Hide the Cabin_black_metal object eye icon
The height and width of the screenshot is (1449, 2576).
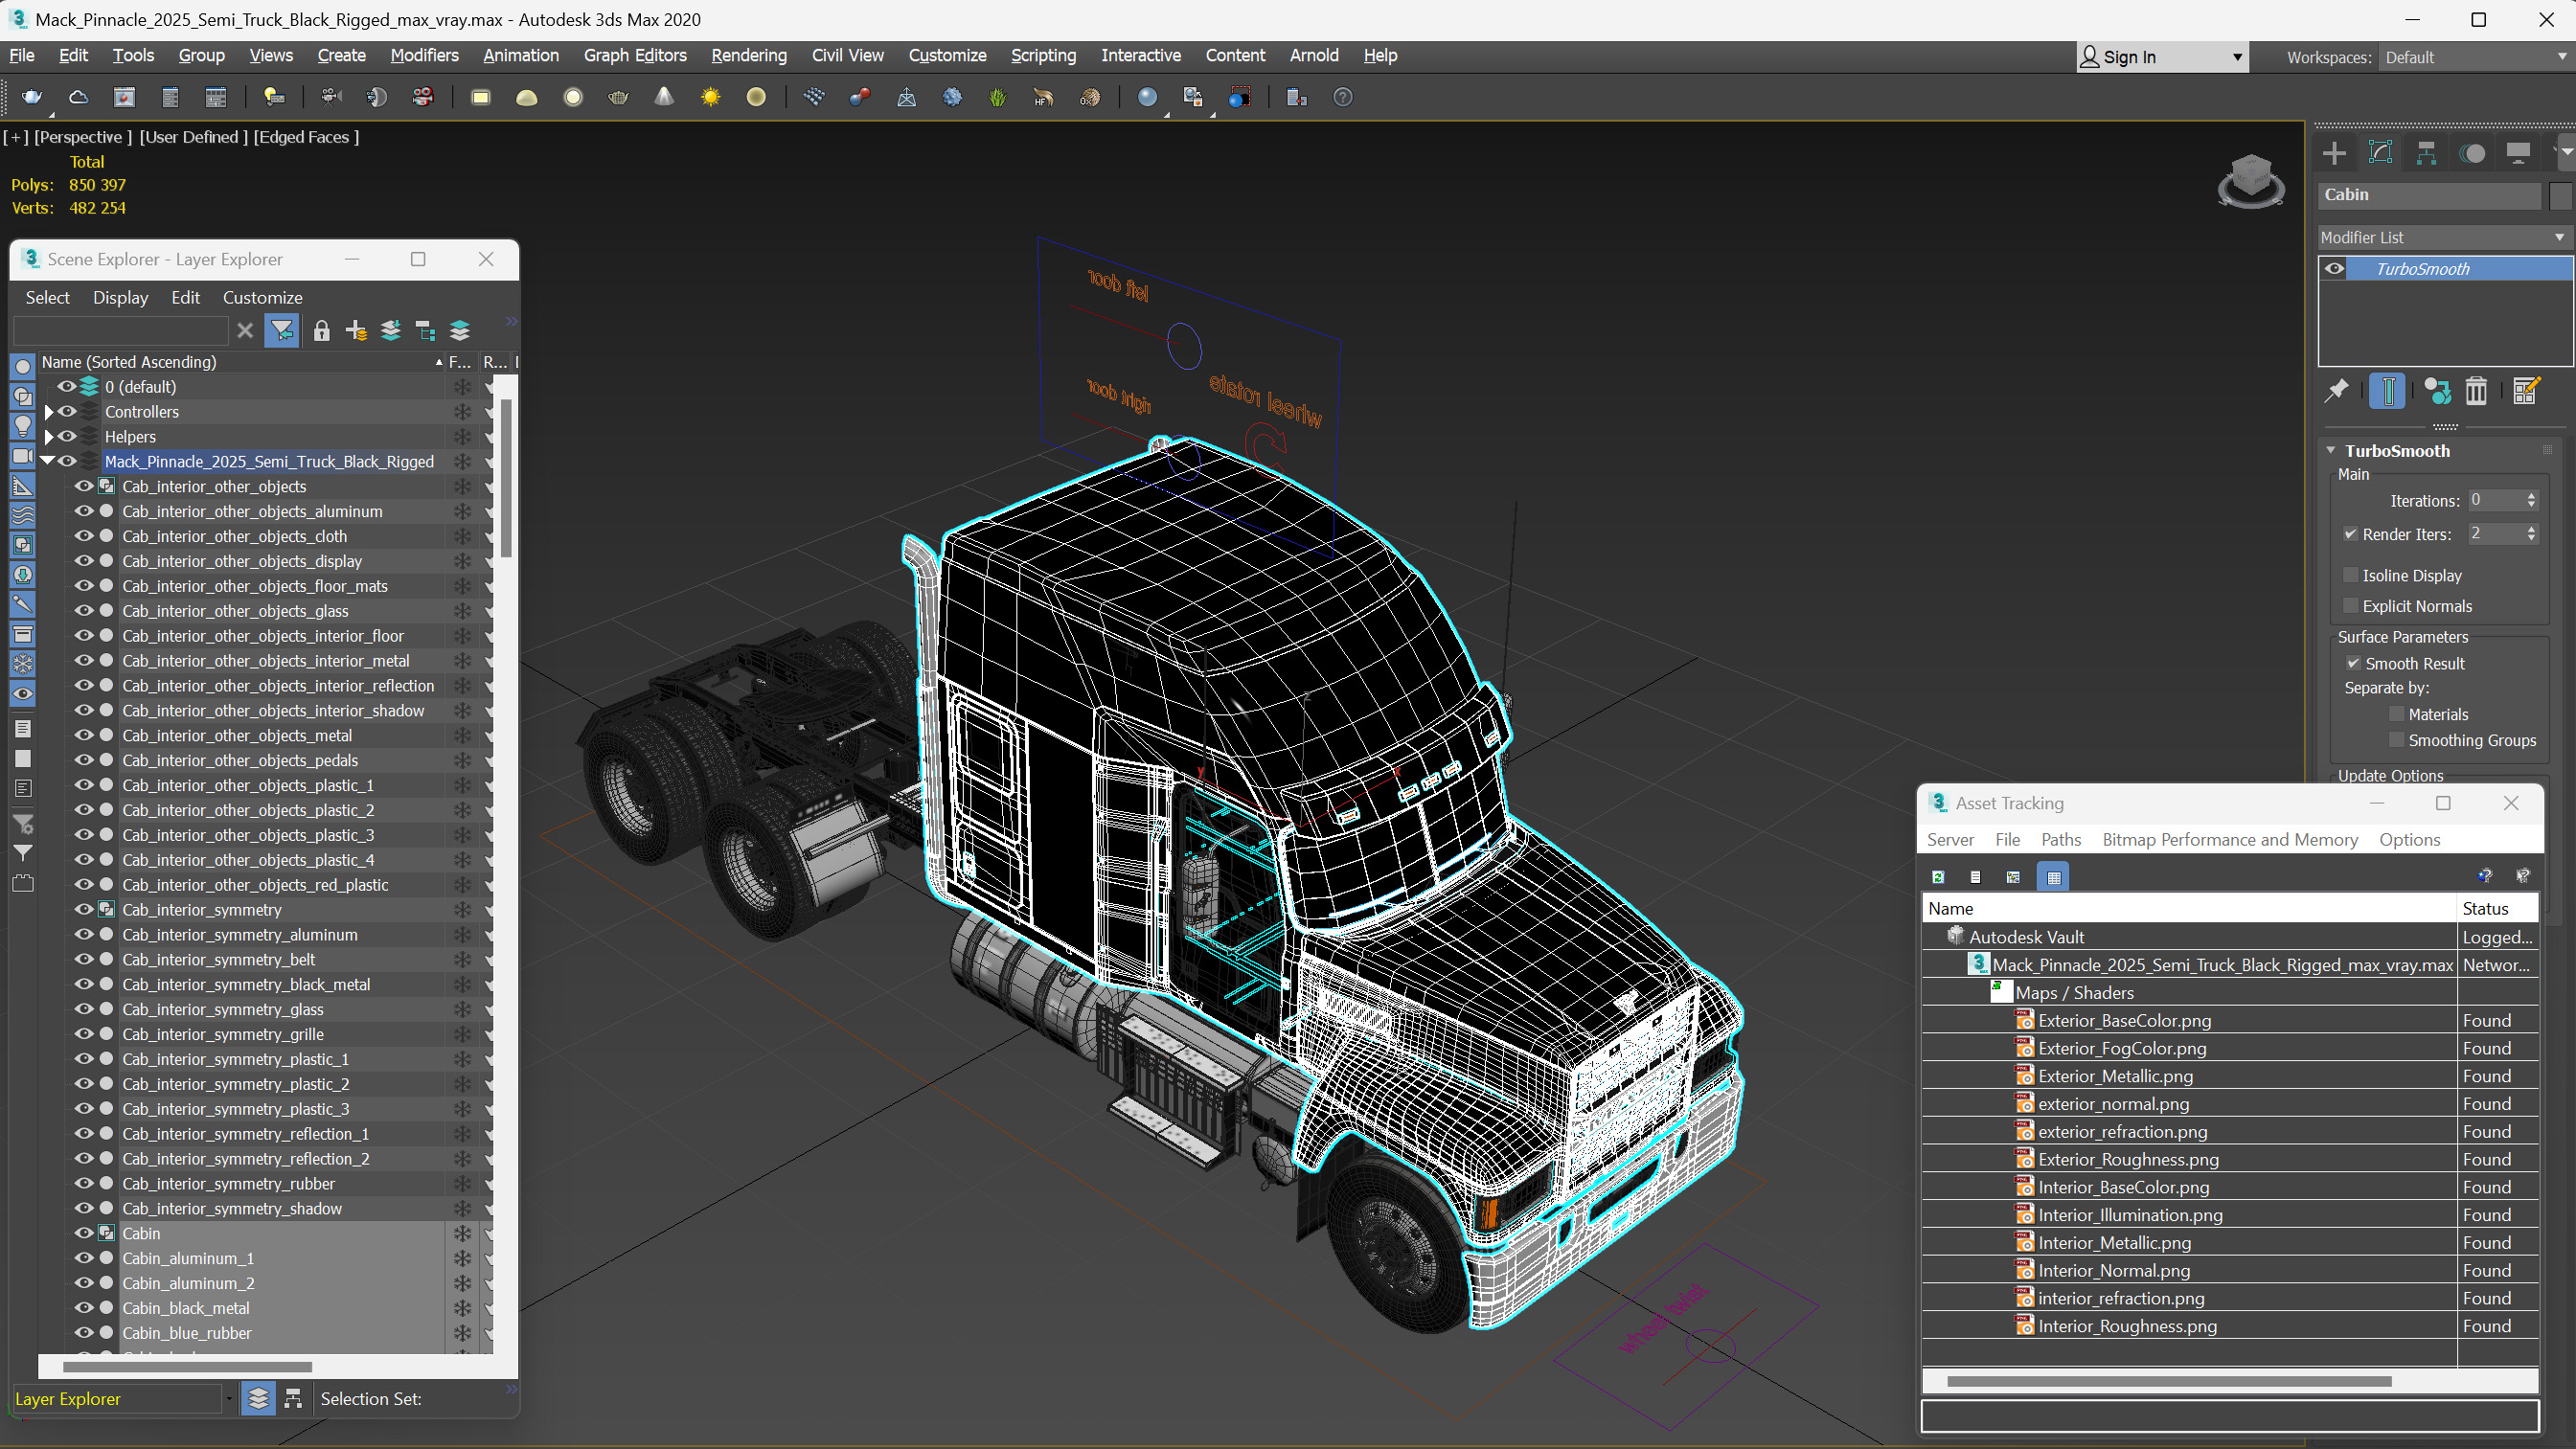pyautogui.click(x=84, y=1308)
